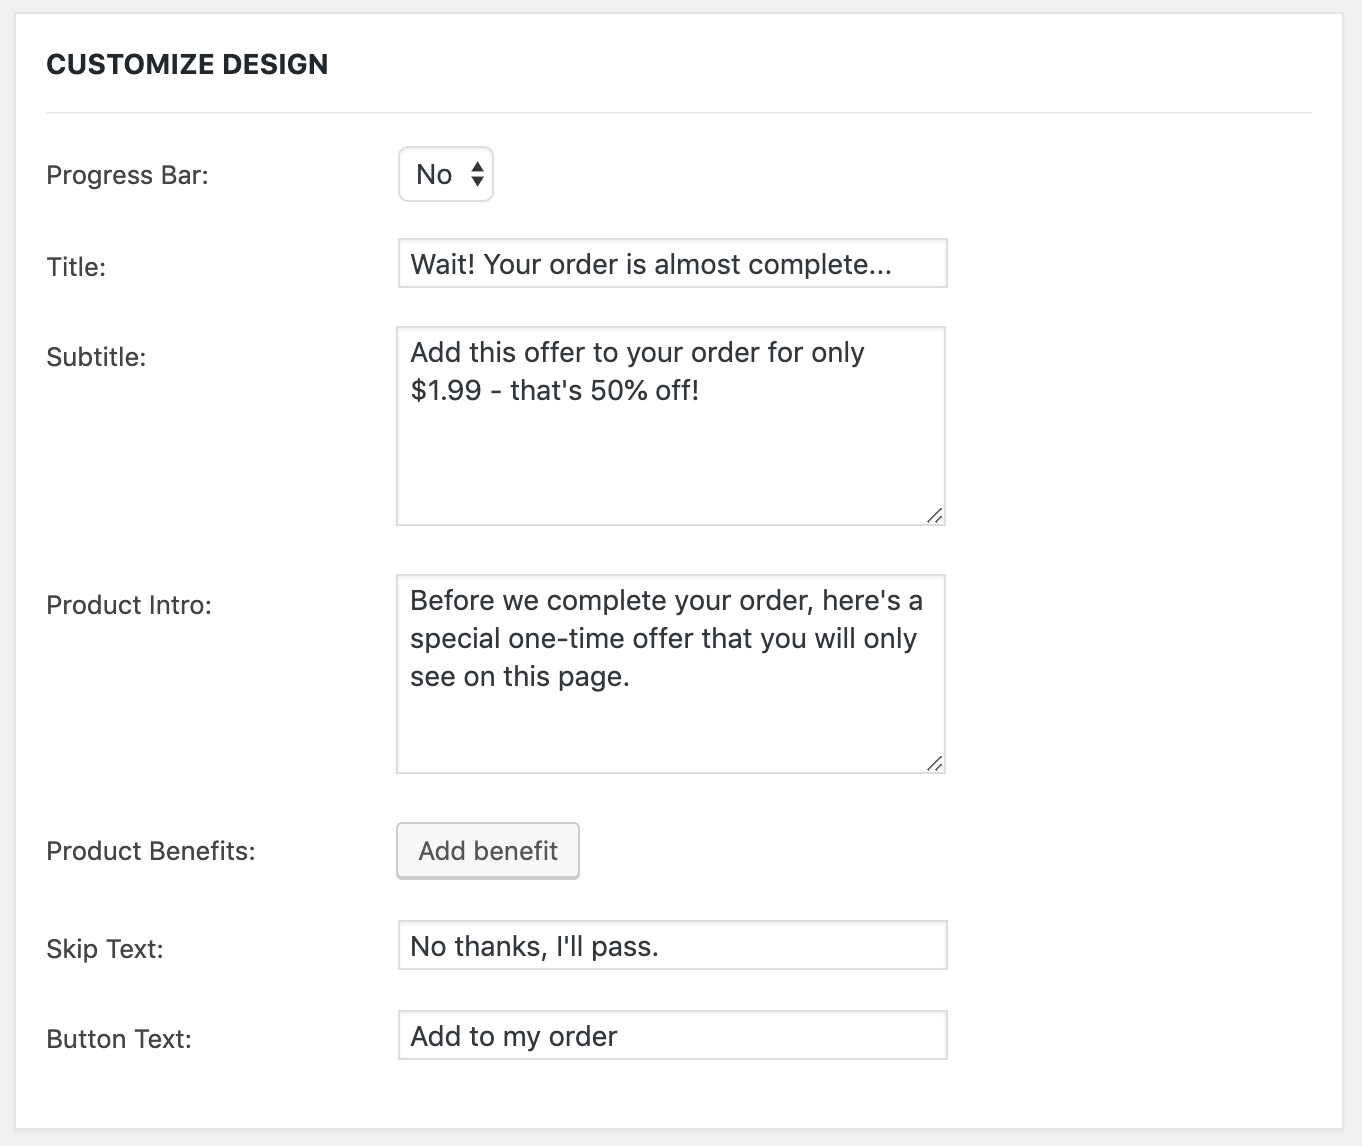Click the Product Intro resize grip handle

pyautogui.click(x=937, y=763)
